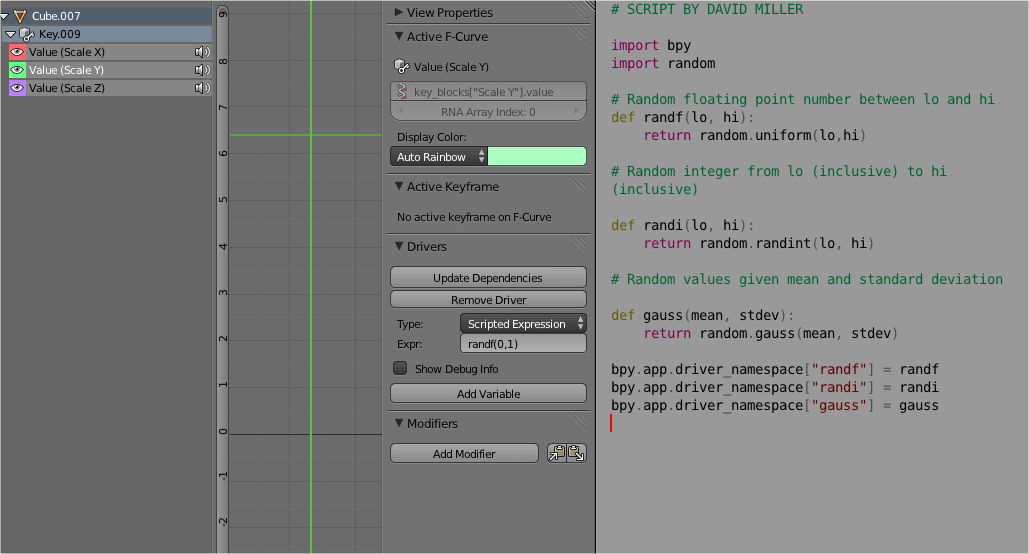This screenshot has width=1029, height=554.
Task: Mute the Value (Scale Y) channel speaker icon
Action: 202,70
